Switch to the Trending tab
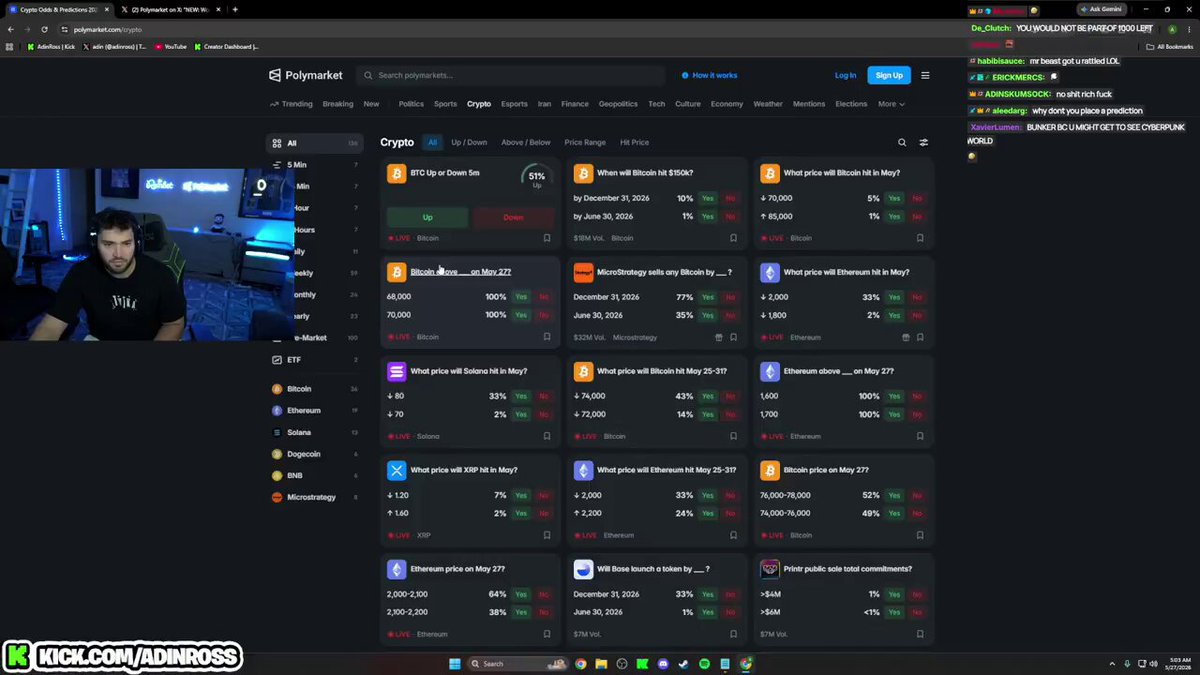The image size is (1200, 675). coord(291,104)
